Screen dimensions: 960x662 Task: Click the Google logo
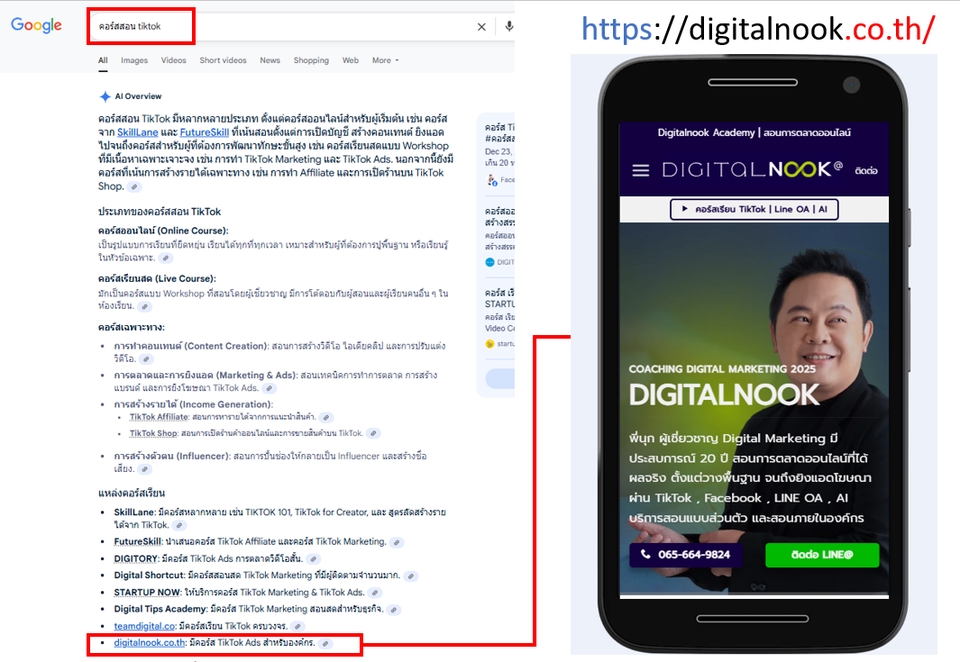click(37, 26)
